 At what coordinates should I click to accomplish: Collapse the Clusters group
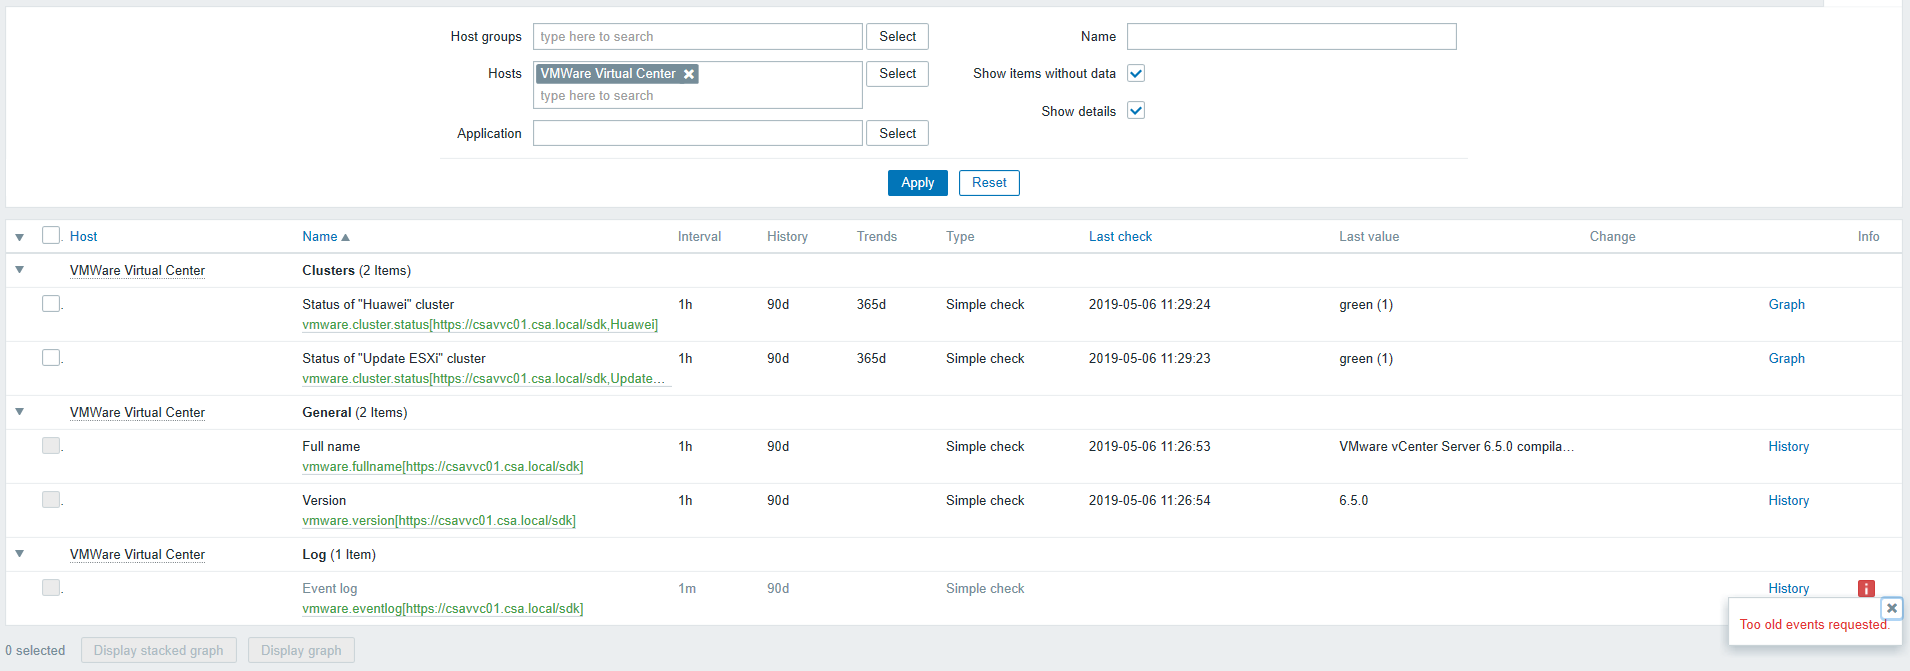pos(20,270)
